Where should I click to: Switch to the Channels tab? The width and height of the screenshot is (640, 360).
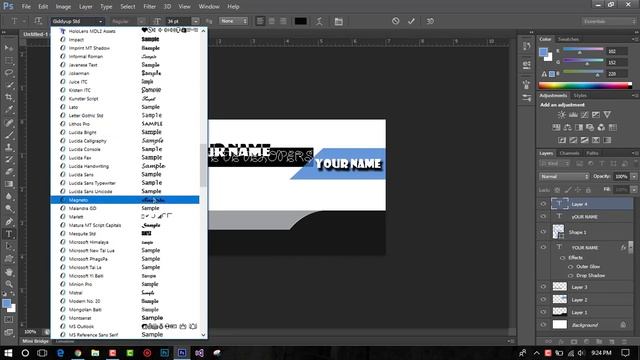click(569, 153)
